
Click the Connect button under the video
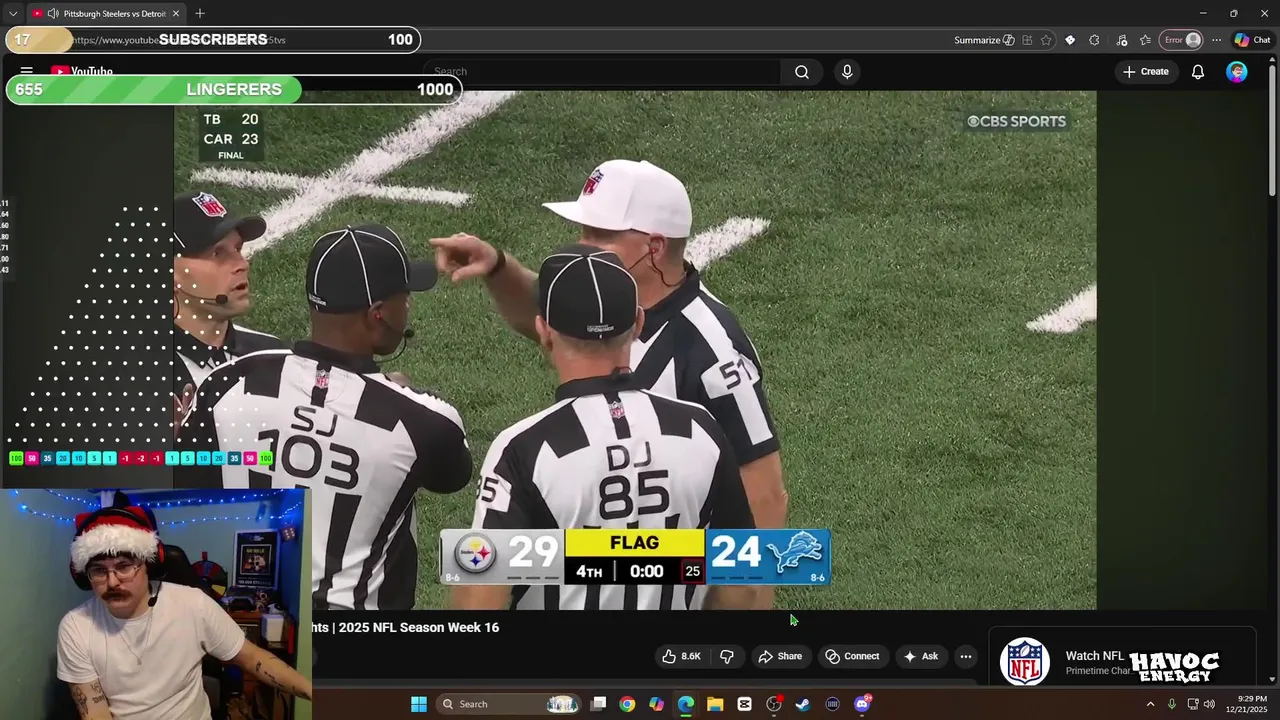[x=852, y=656]
